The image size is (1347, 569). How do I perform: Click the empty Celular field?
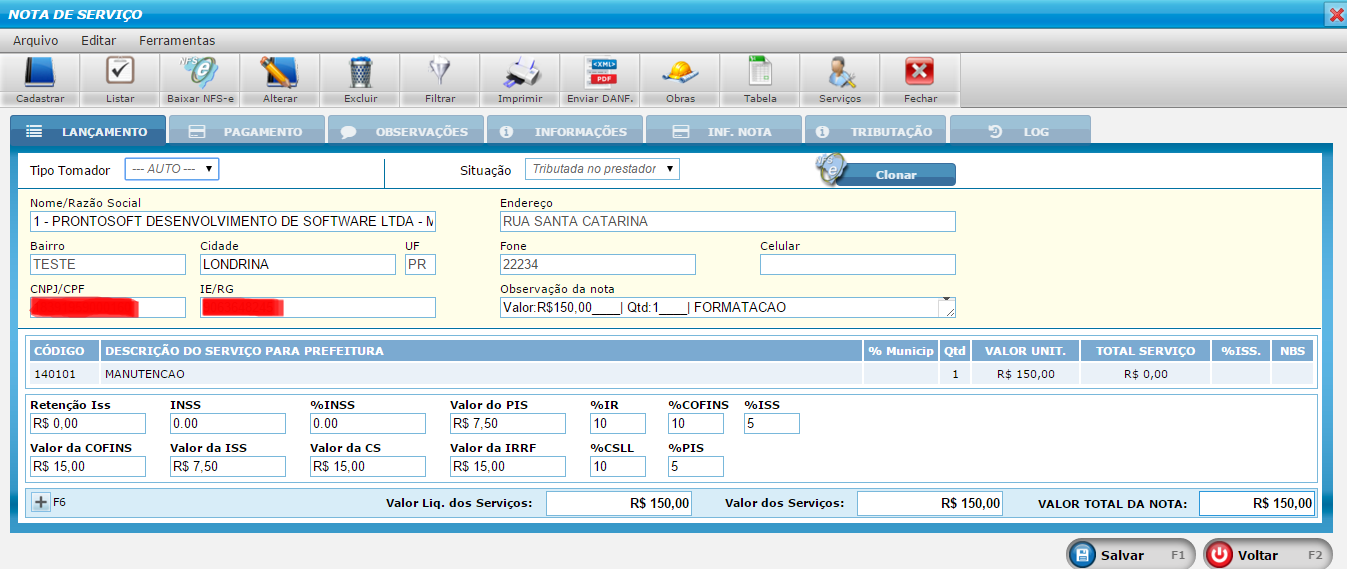point(858,264)
